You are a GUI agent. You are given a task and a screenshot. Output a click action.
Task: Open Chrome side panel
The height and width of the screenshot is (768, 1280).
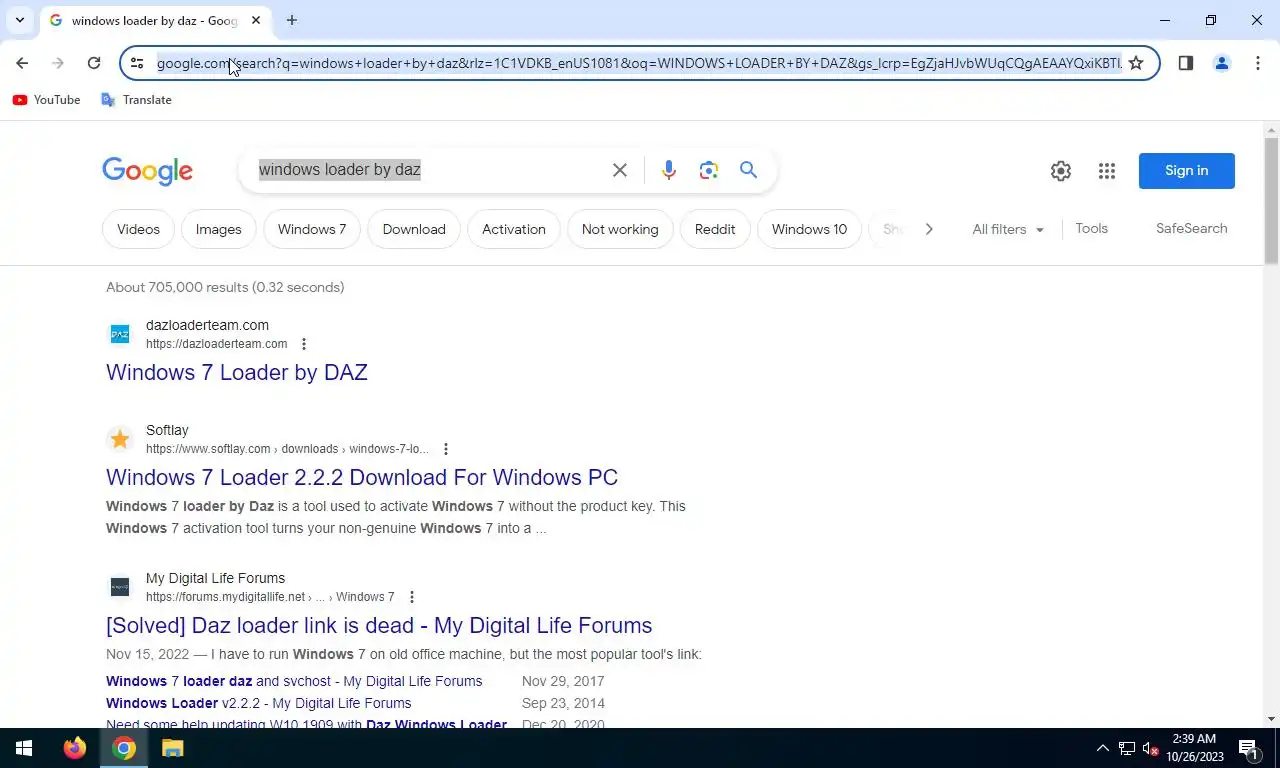click(x=1186, y=63)
